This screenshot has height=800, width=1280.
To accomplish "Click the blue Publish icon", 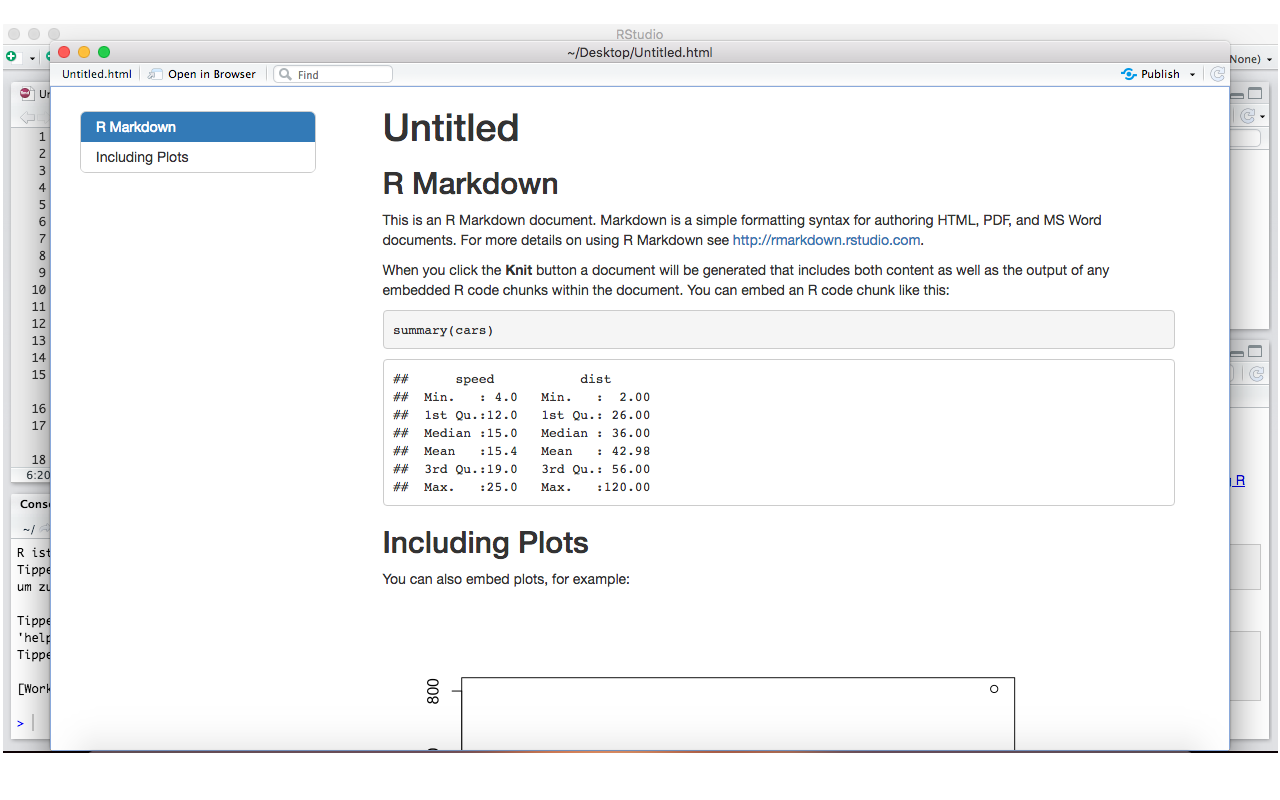I will coord(1128,74).
